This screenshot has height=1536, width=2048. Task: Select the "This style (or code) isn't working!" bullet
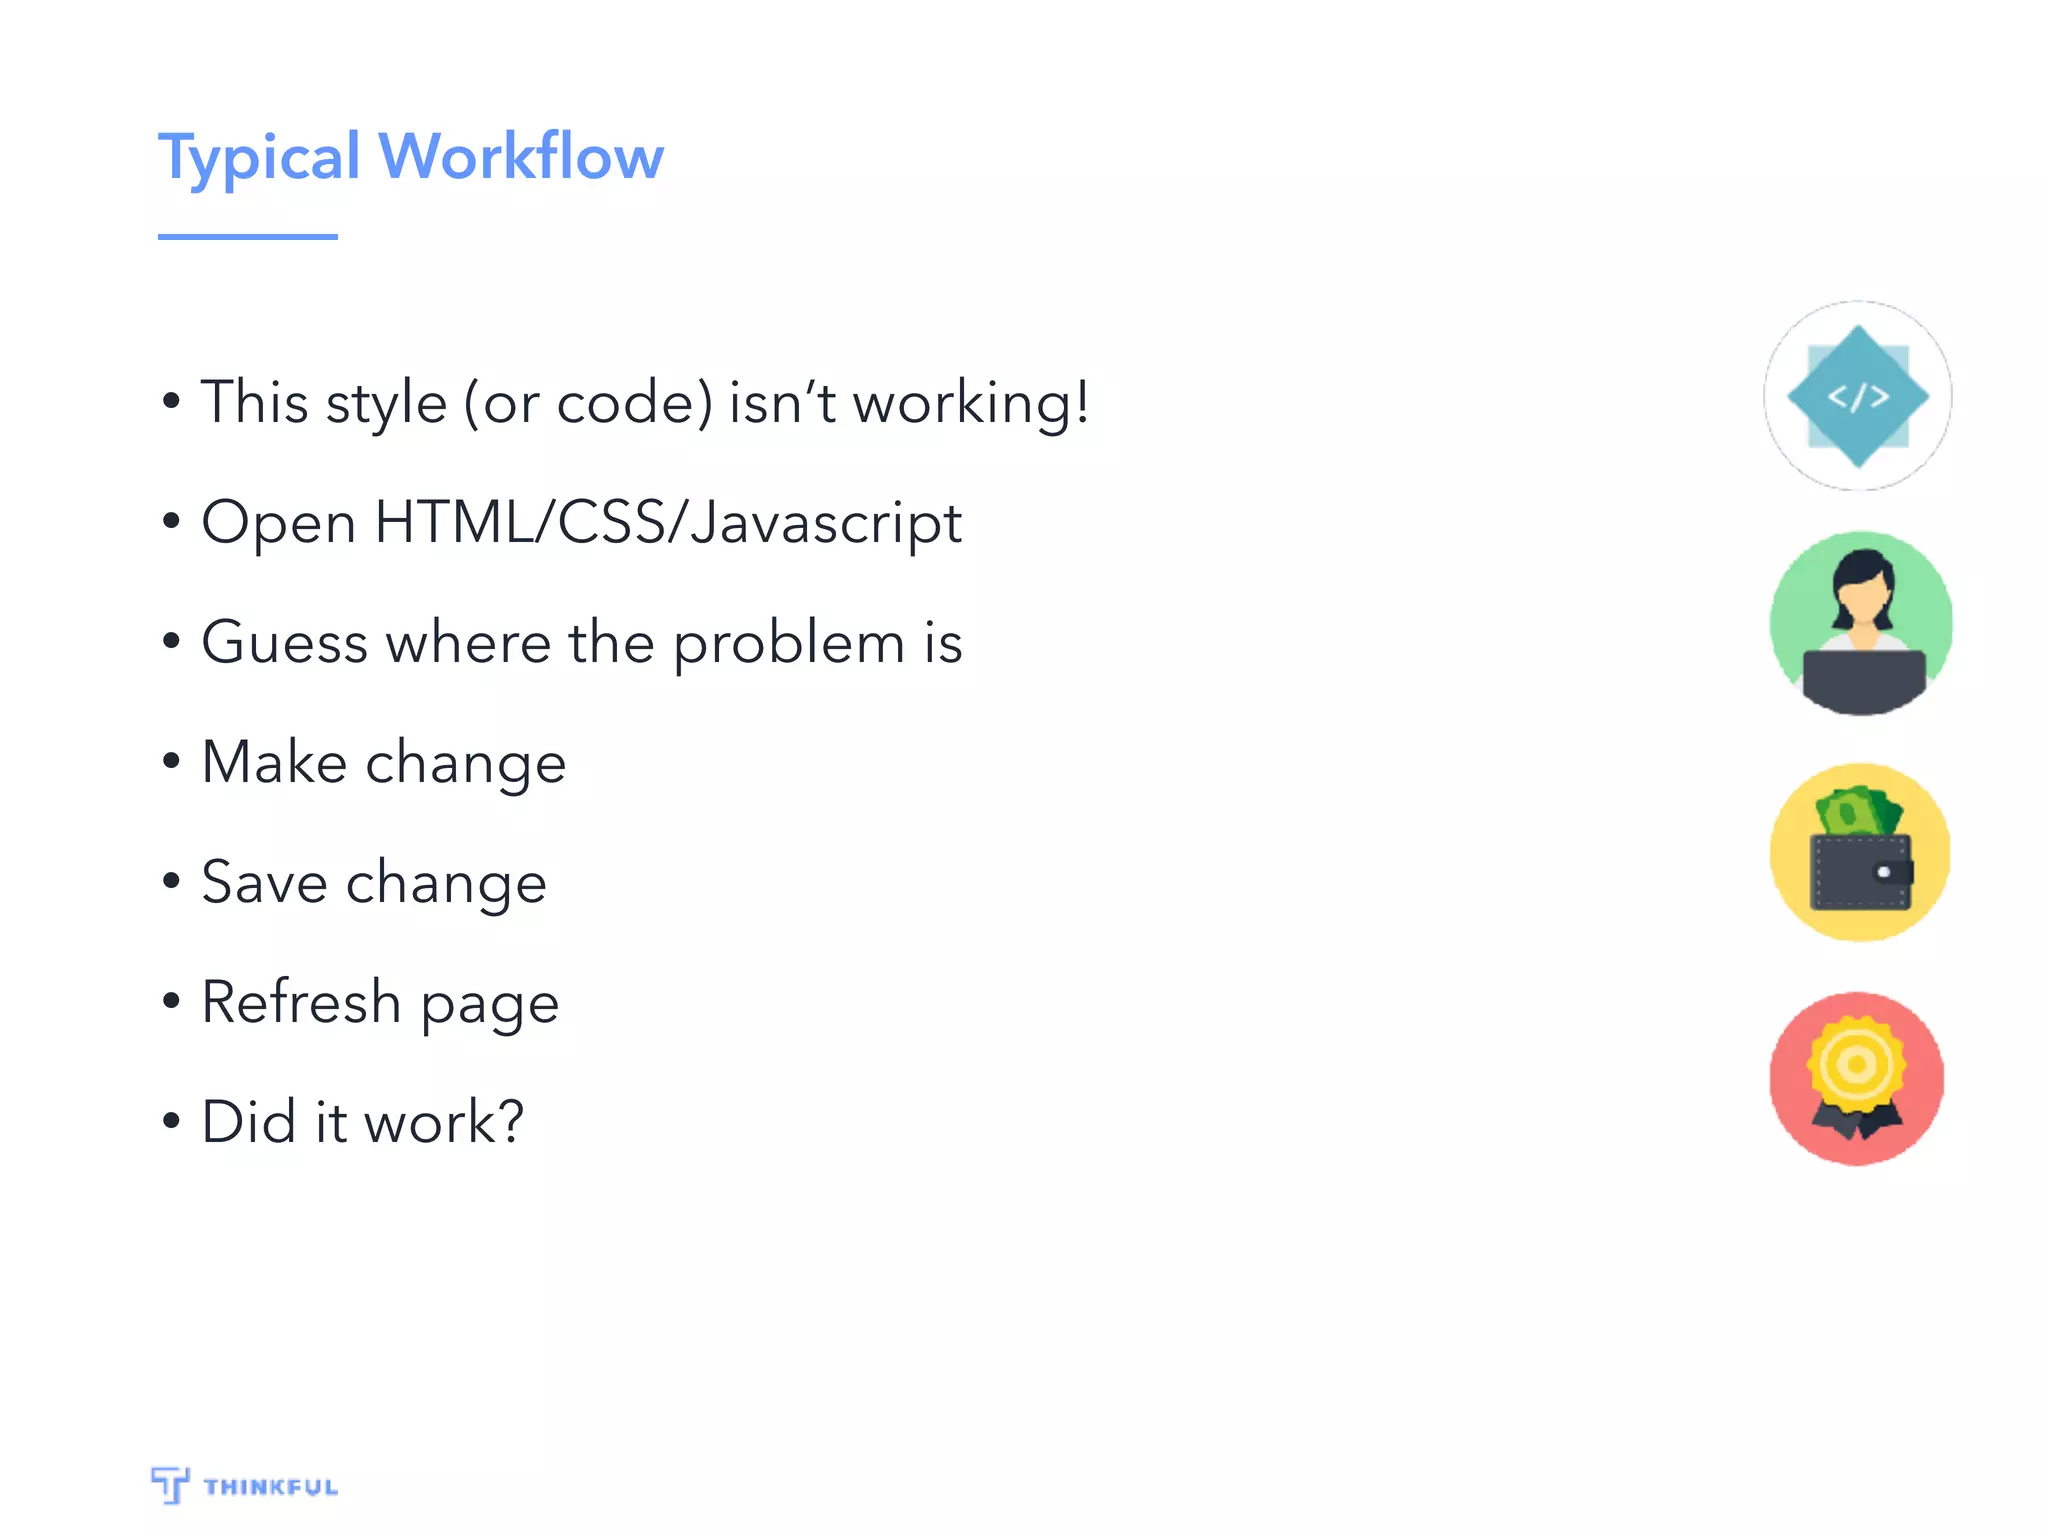tap(626, 404)
